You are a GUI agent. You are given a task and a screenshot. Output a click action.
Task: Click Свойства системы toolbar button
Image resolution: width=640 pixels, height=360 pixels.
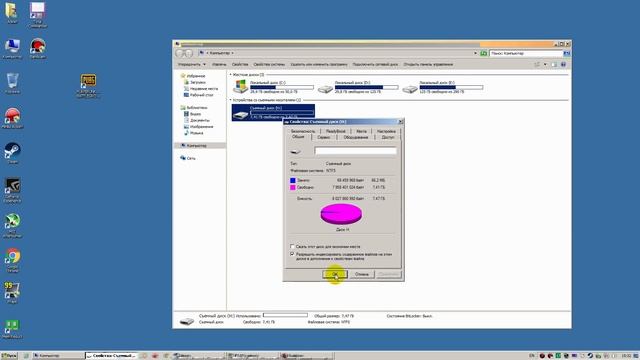pyautogui.click(x=269, y=64)
